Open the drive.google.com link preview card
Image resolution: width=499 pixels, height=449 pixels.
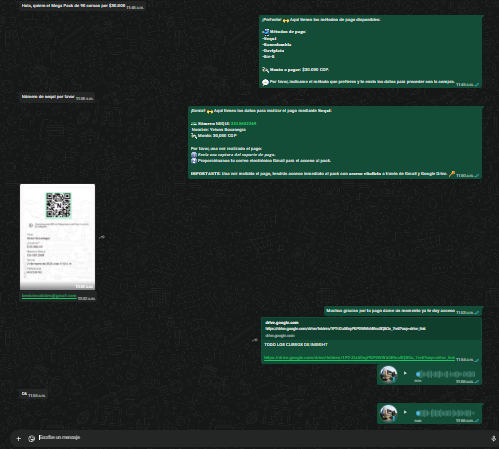point(371,329)
